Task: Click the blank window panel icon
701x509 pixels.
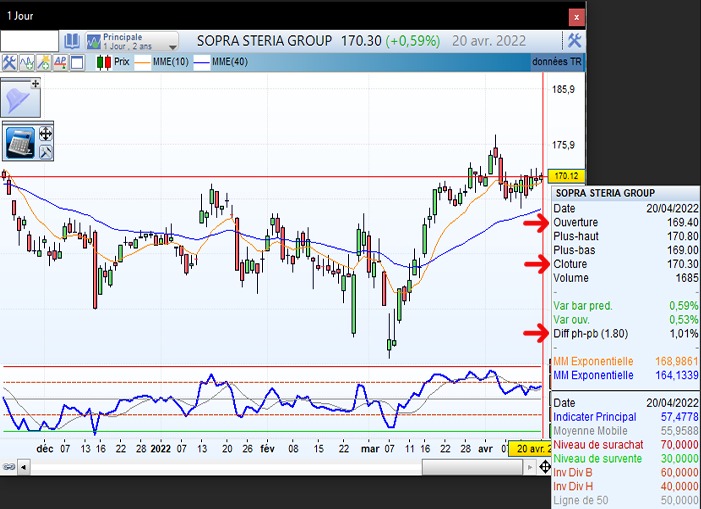Action: click(x=77, y=62)
